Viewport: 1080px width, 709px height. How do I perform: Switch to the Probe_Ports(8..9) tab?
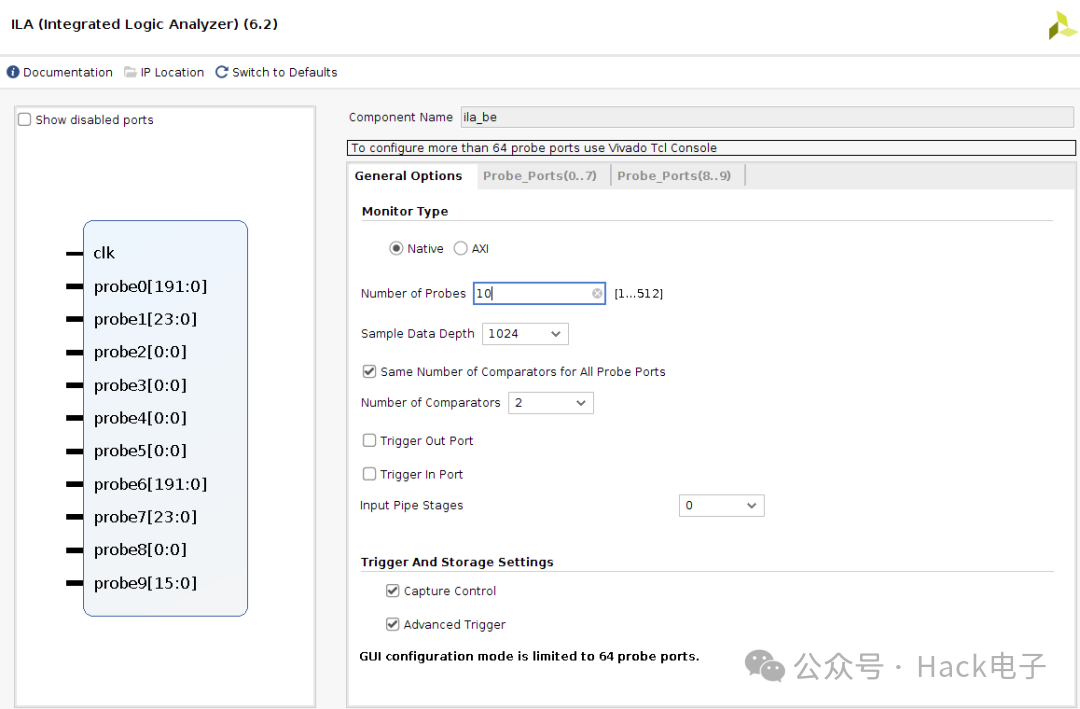point(673,176)
